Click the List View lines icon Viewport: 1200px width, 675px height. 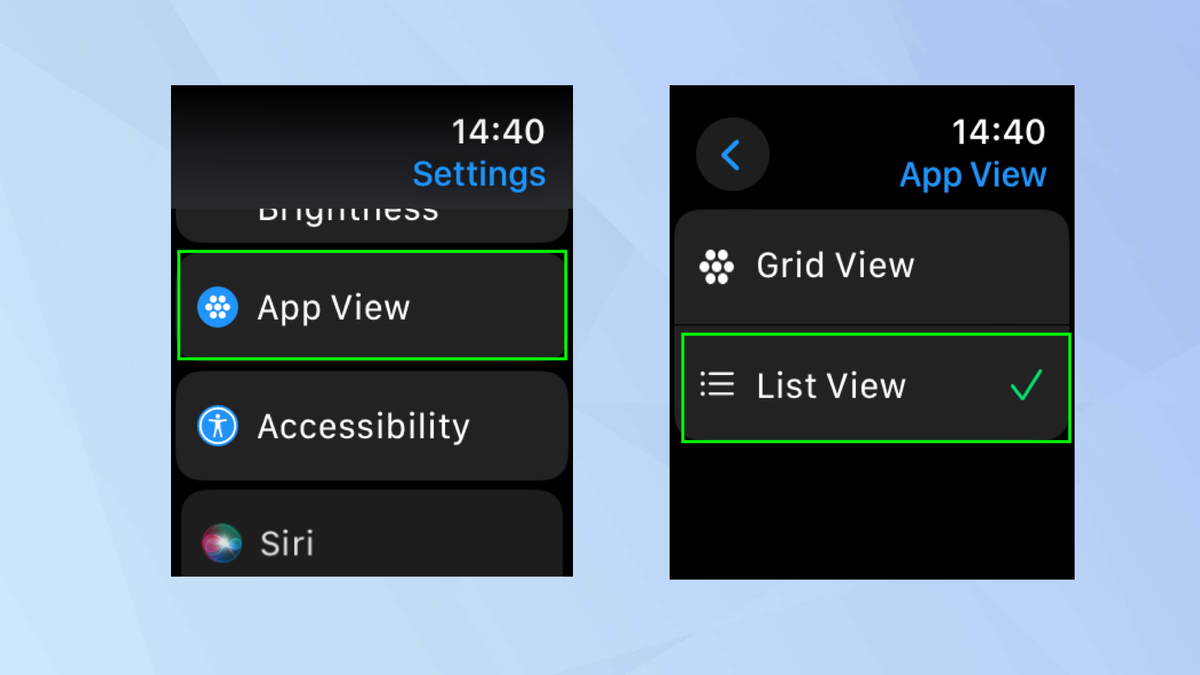tap(716, 385)
